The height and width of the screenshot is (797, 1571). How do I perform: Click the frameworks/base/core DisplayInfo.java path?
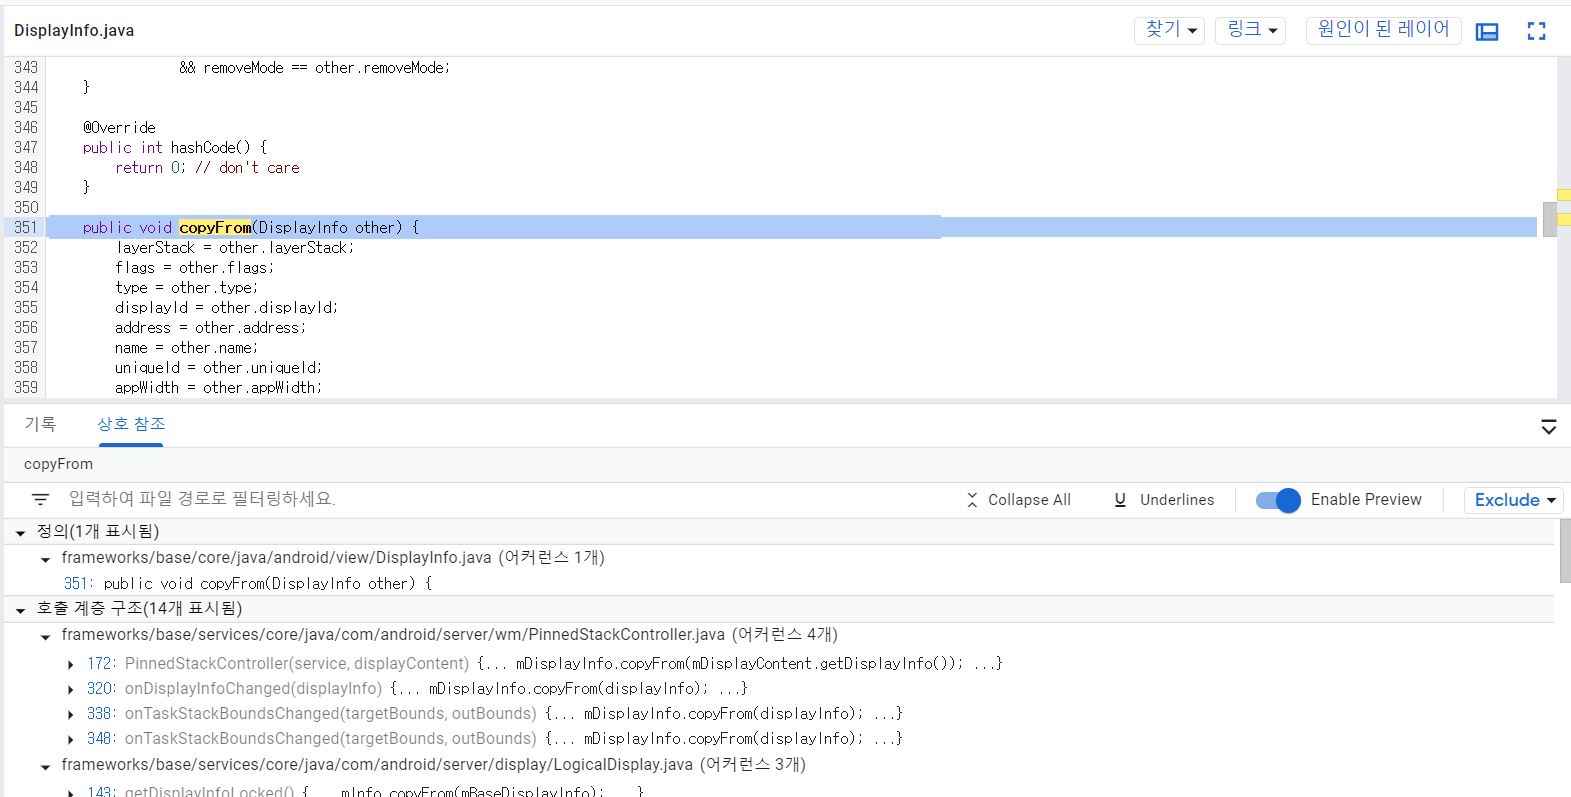(x=276, y=558)
